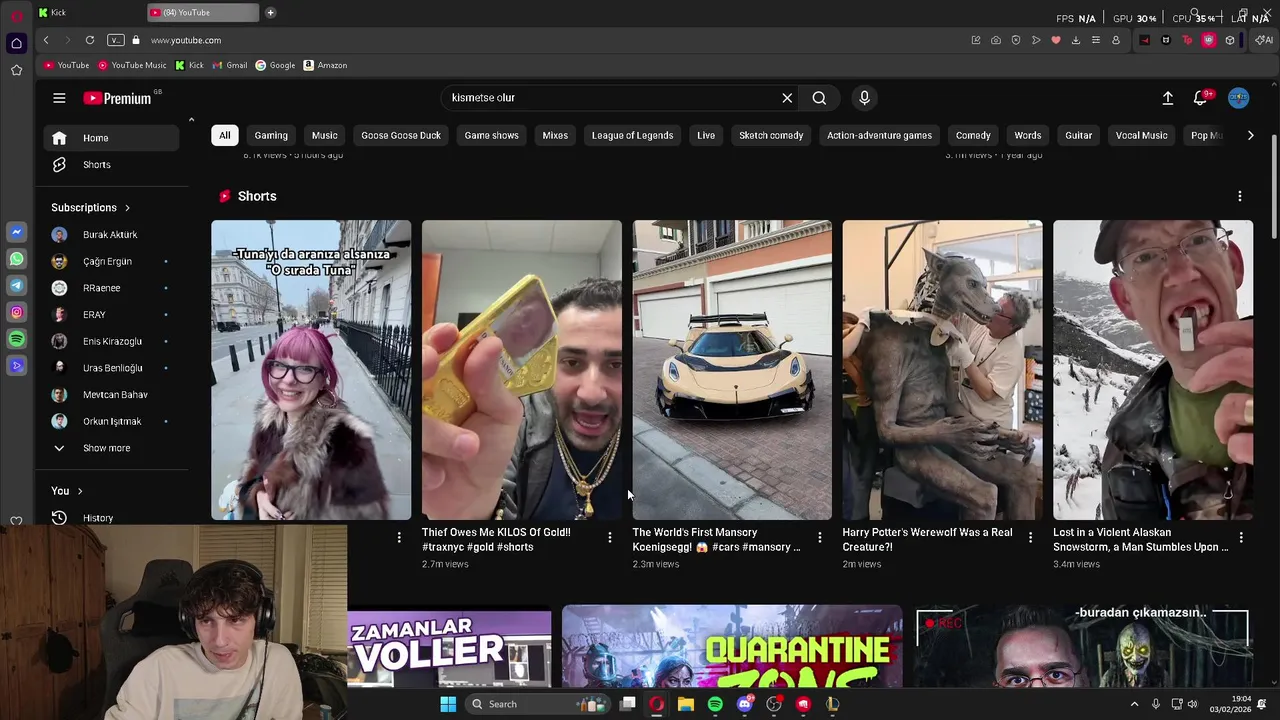Open Instagram in the Opera sidebar
Screen dimensions: 1280x720
[16, 313]
